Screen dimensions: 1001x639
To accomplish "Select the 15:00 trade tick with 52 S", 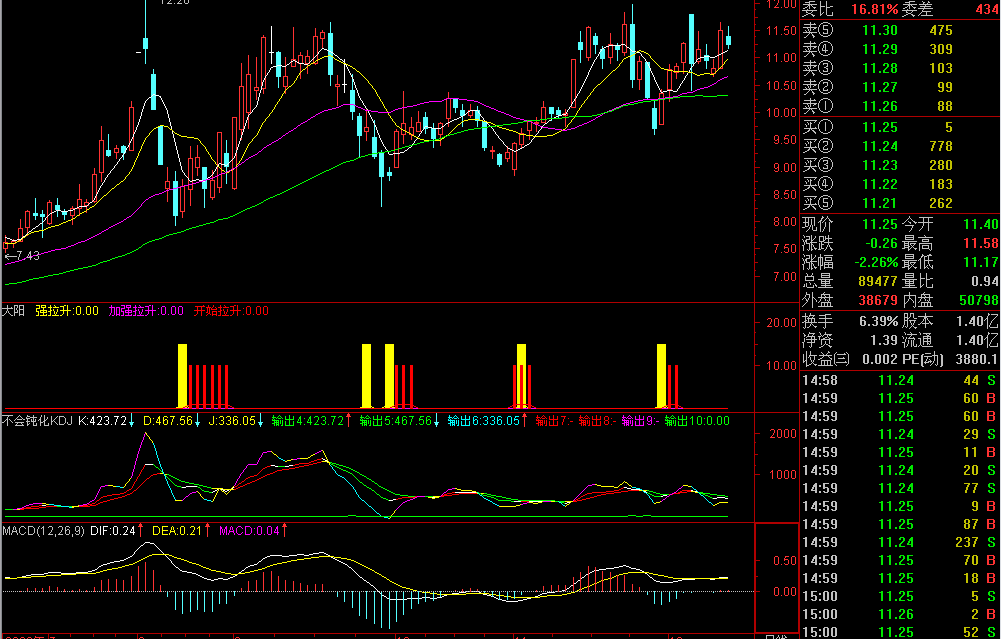I will pos(900,632).
